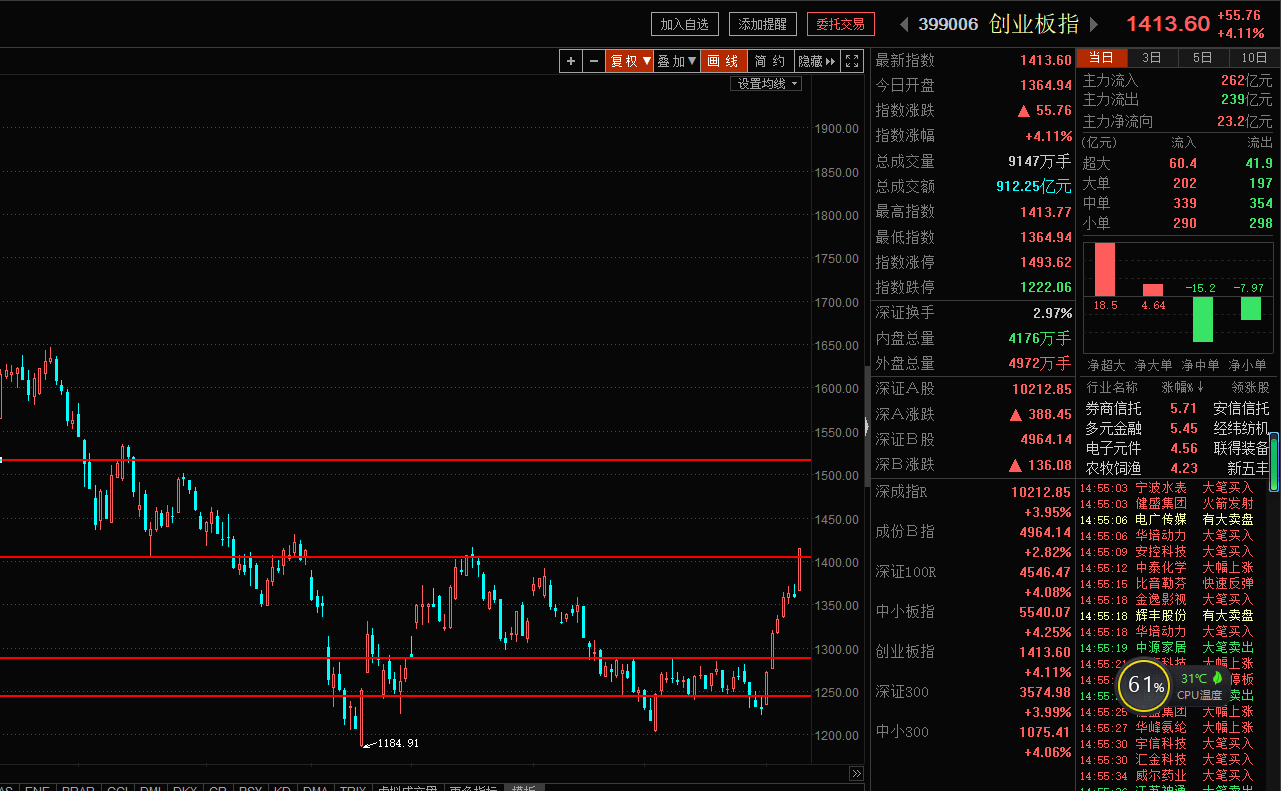
Task: Switch to the 当日 tab
Action: 1101,58
